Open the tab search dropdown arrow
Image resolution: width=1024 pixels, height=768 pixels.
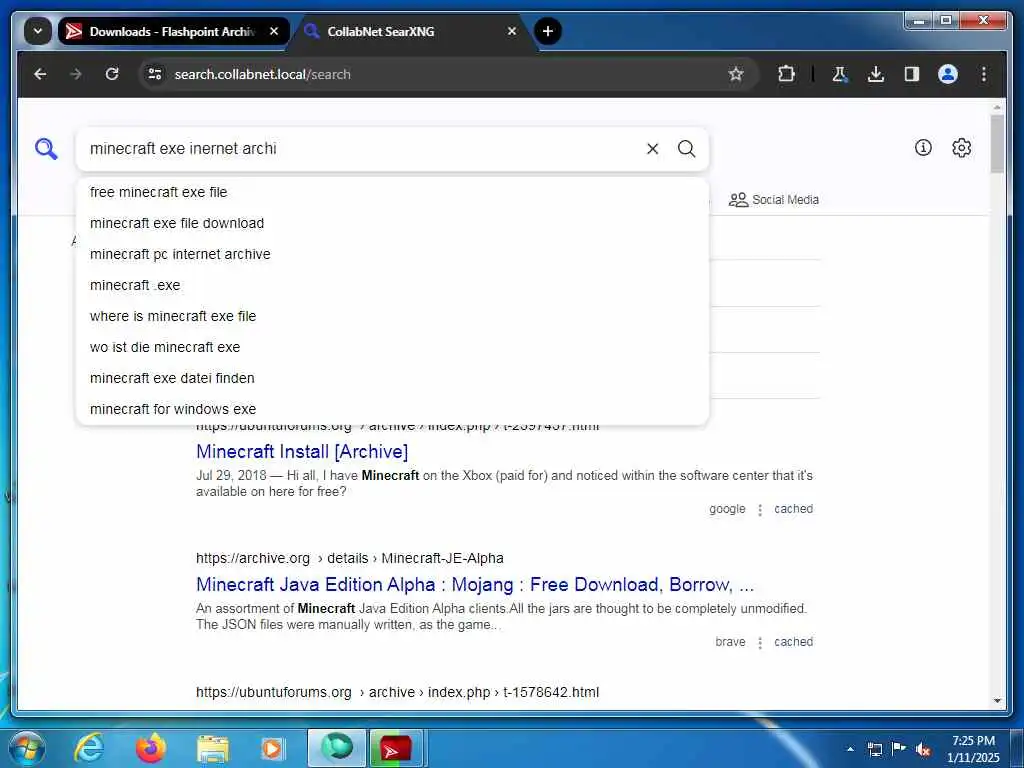point(37,31)
